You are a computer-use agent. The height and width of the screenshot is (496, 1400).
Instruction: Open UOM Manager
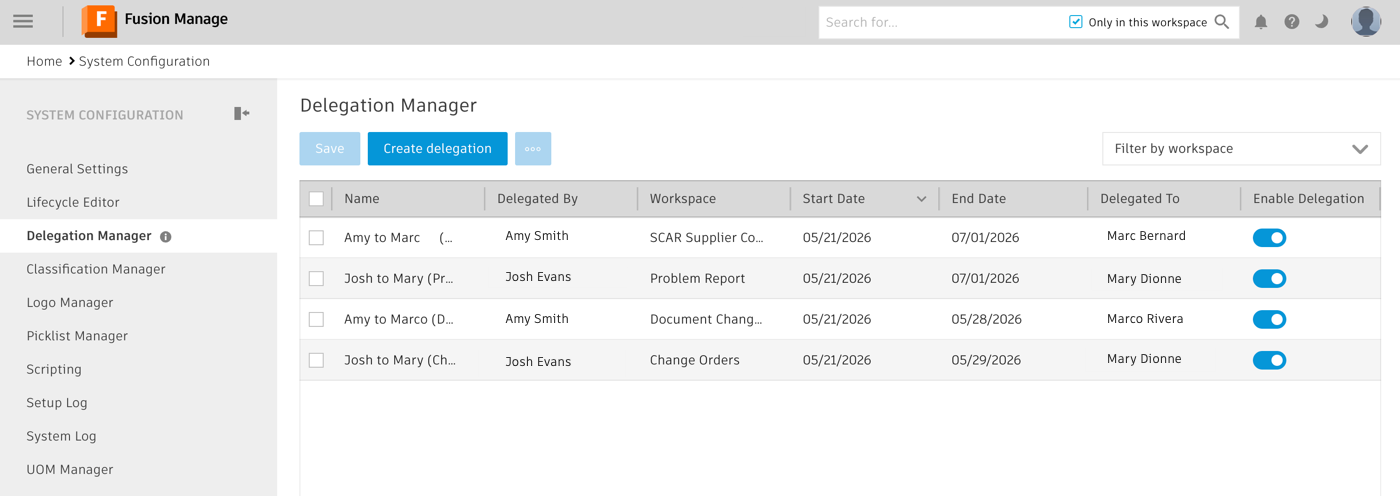point(70,469)
